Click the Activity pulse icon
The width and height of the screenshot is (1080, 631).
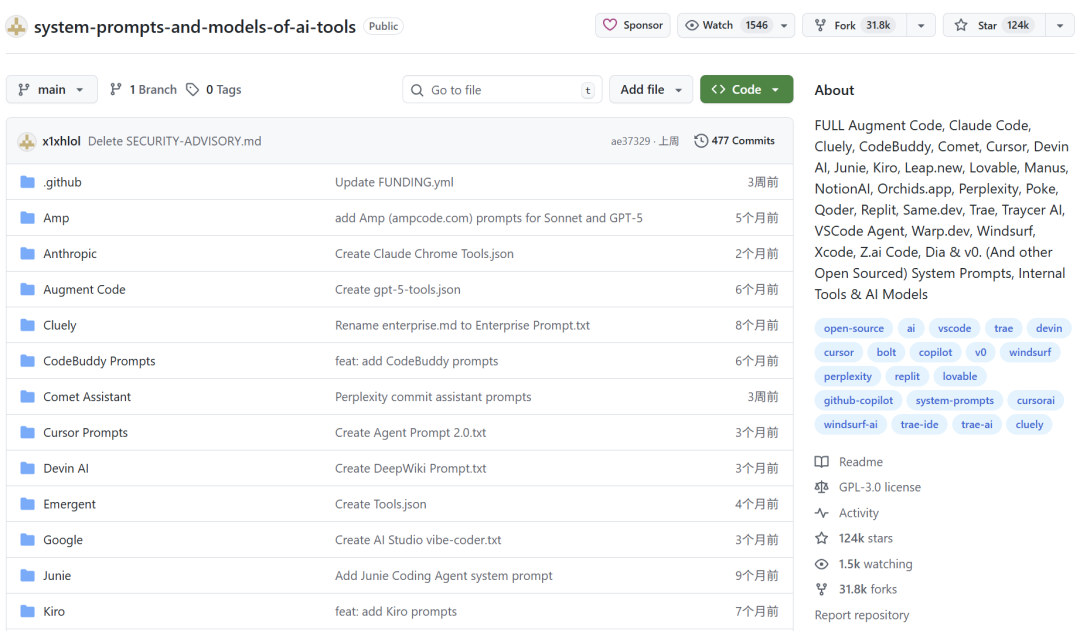pyautogui.click(x=822, y=513)
